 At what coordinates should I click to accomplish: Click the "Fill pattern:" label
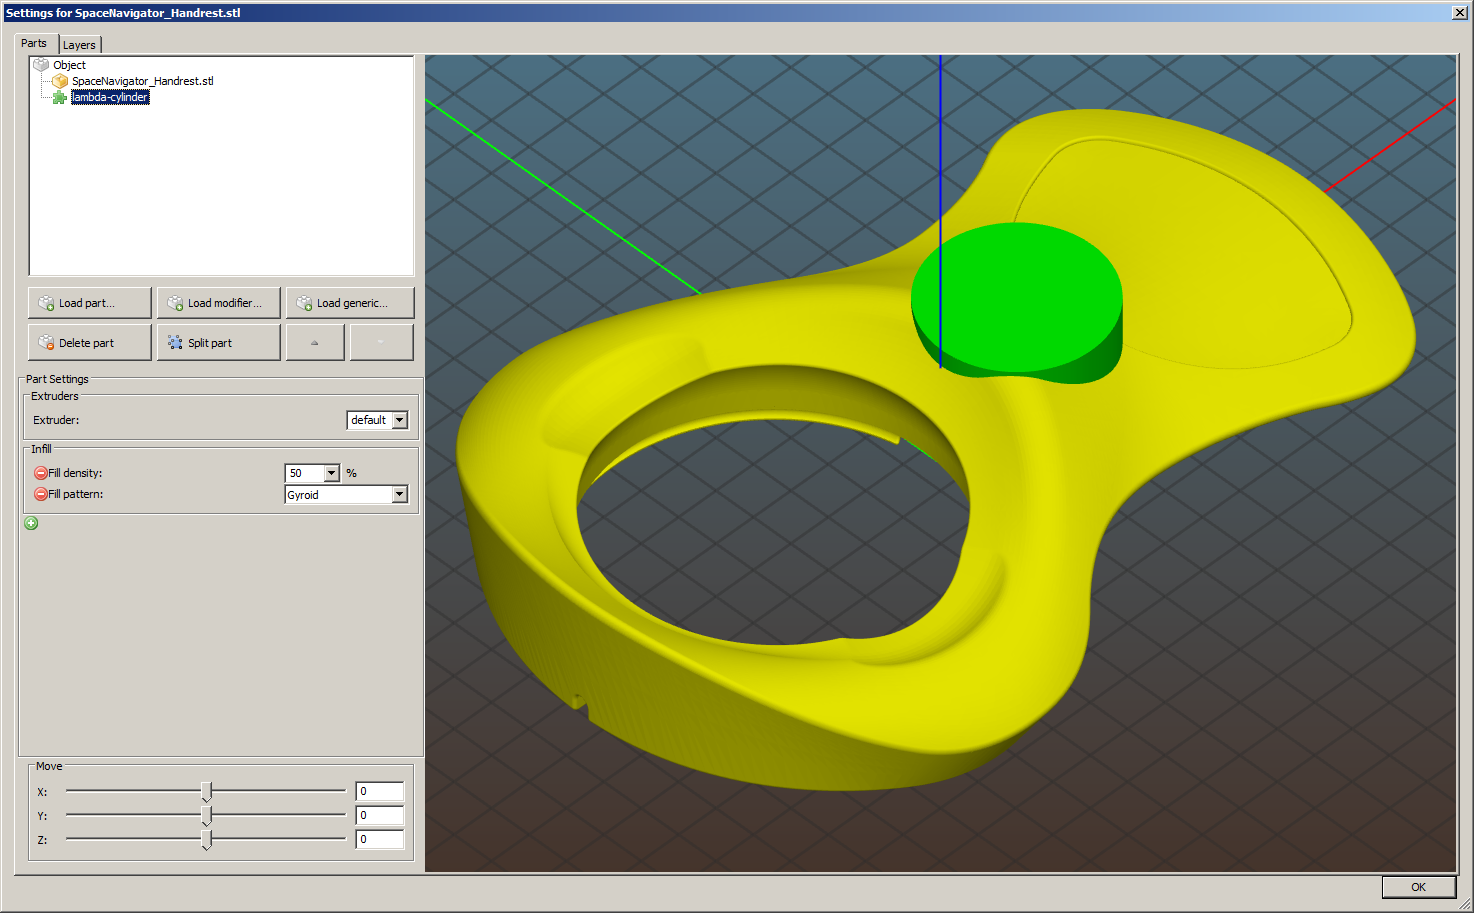click(x=76, y=494)
